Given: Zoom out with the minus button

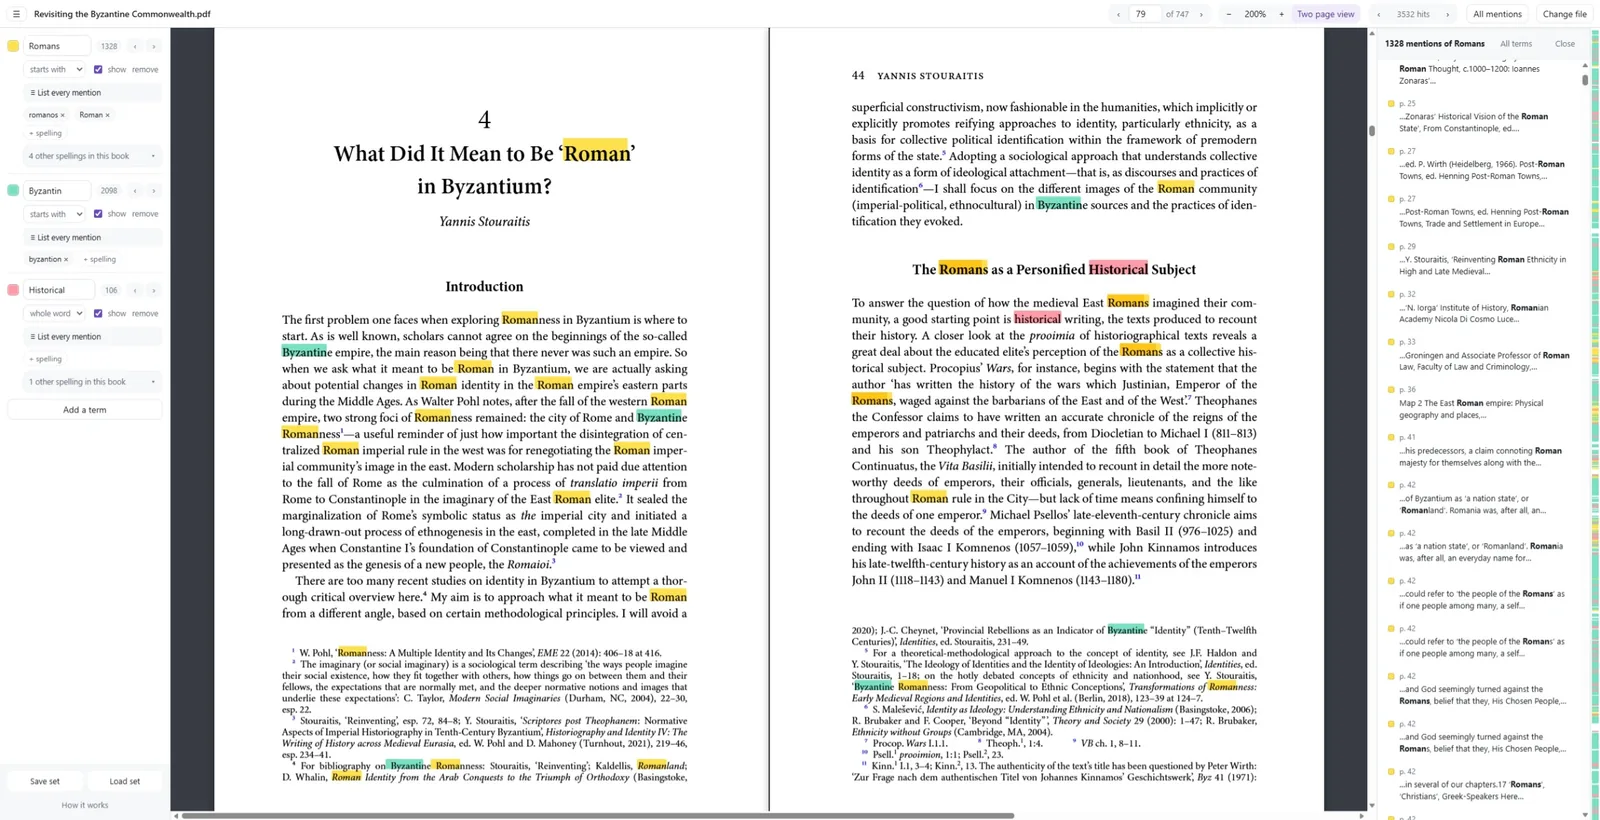Looking at the screenshot, I should pyautogui.click(x=1229, y=14).
